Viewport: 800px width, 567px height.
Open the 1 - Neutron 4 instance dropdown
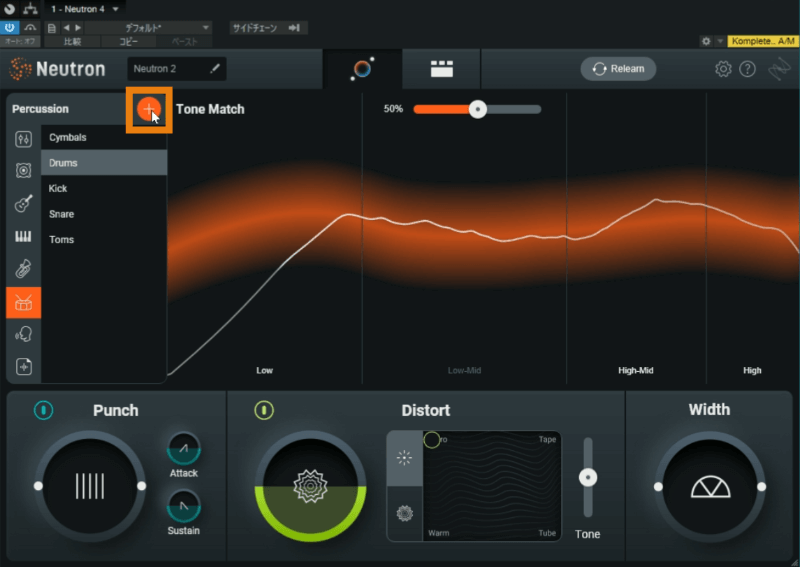(x=85, y=9)
